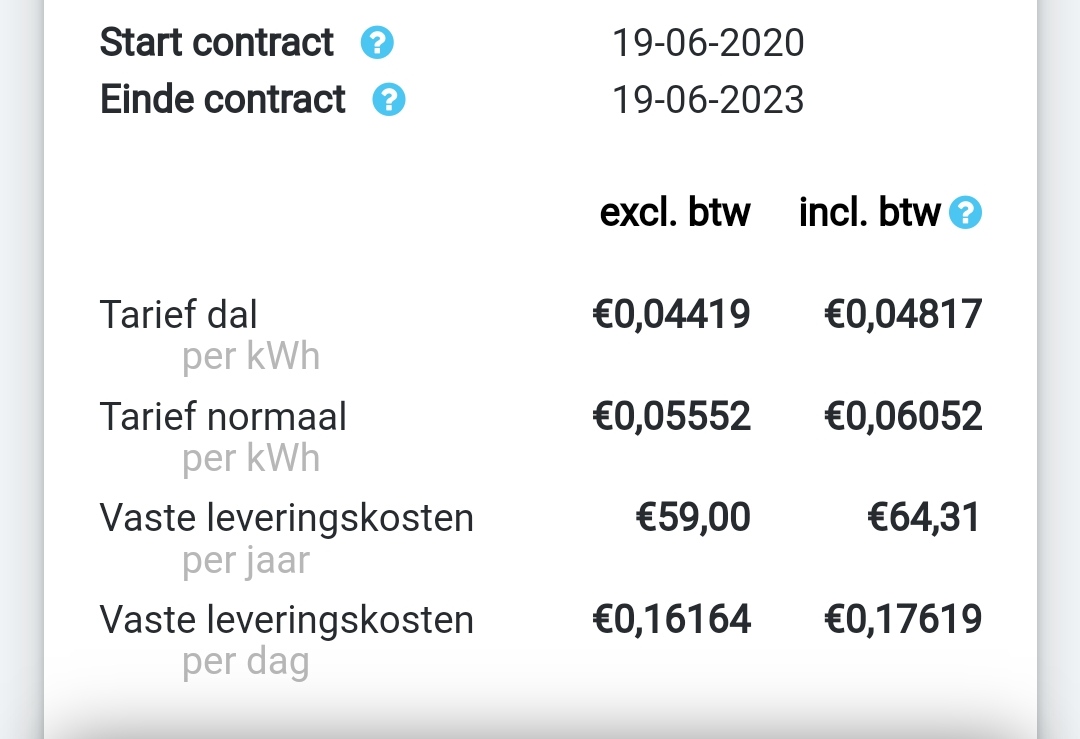Click Tarief dal price €0,04419
This screenshot has width=1080, height=739.
(x=671, y=315)
